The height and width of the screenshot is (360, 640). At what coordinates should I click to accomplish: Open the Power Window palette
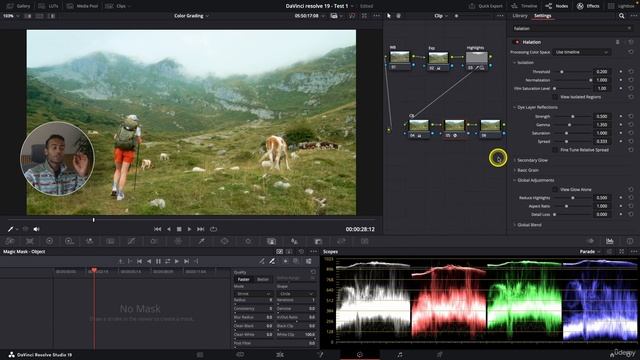[x=224, y=242]
